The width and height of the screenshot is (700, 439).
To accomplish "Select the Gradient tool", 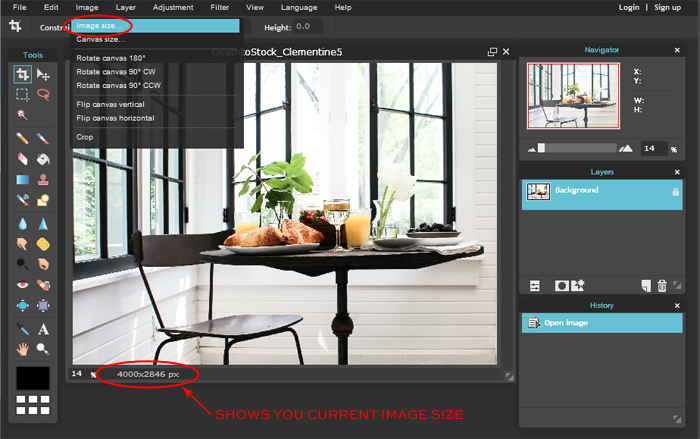I will 22,180.
